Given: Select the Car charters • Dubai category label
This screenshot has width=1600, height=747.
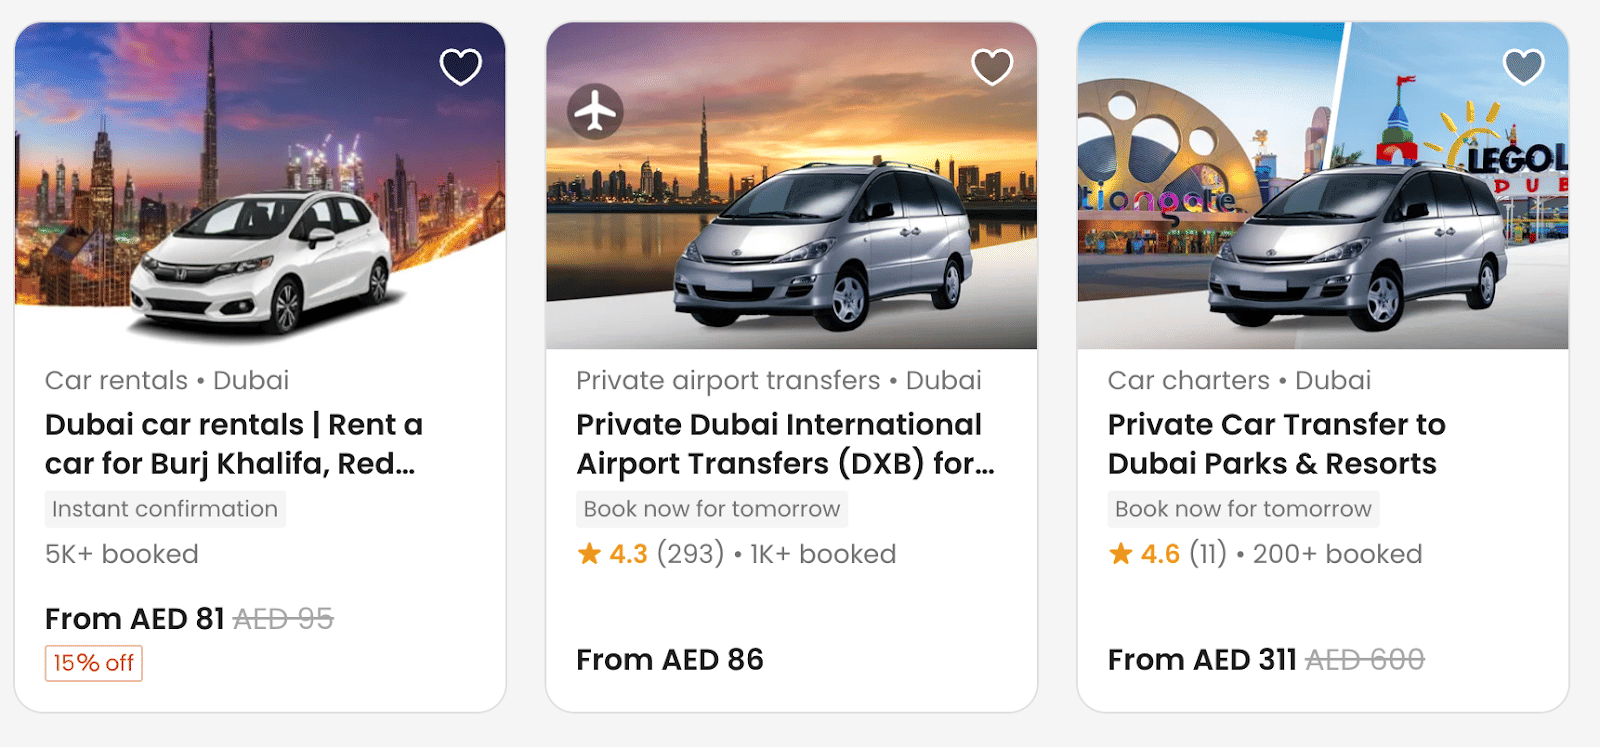Looking at the screenshot, I should point(1239,381).
